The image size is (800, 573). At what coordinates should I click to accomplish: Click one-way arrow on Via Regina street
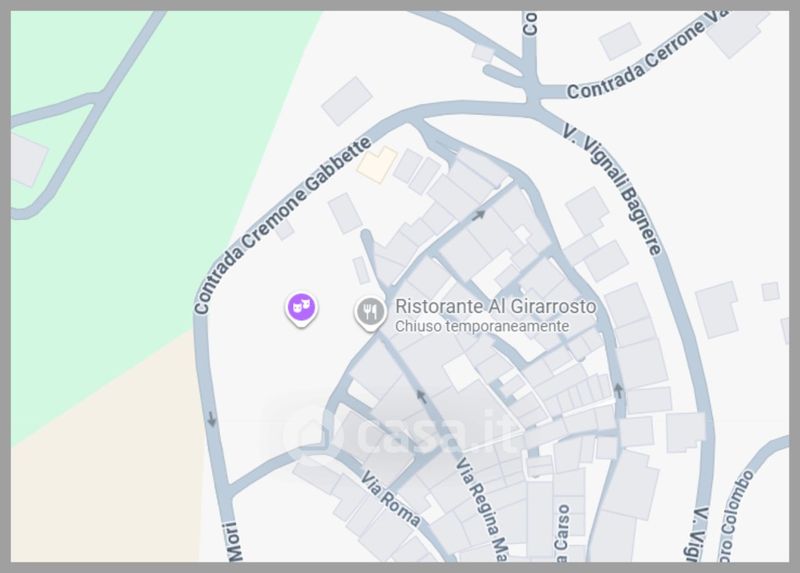[421, 395]
